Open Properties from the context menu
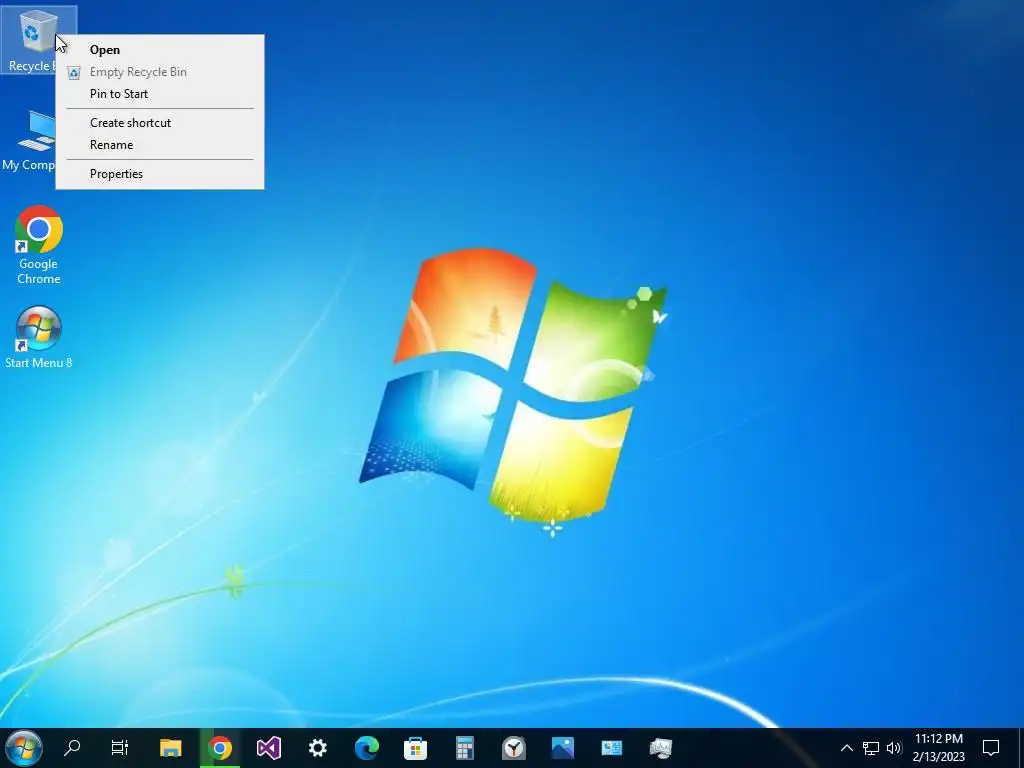 [x=160, y=174]
